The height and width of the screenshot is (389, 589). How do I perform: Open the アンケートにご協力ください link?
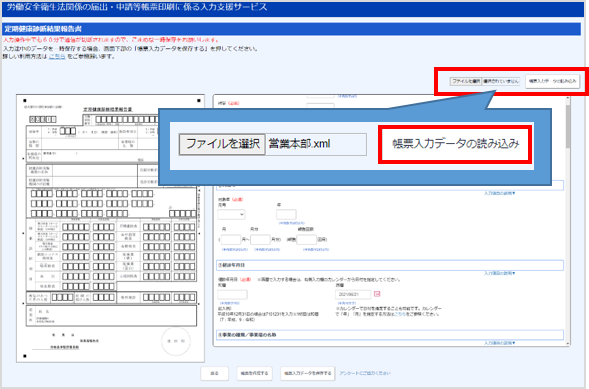(365, 373)
